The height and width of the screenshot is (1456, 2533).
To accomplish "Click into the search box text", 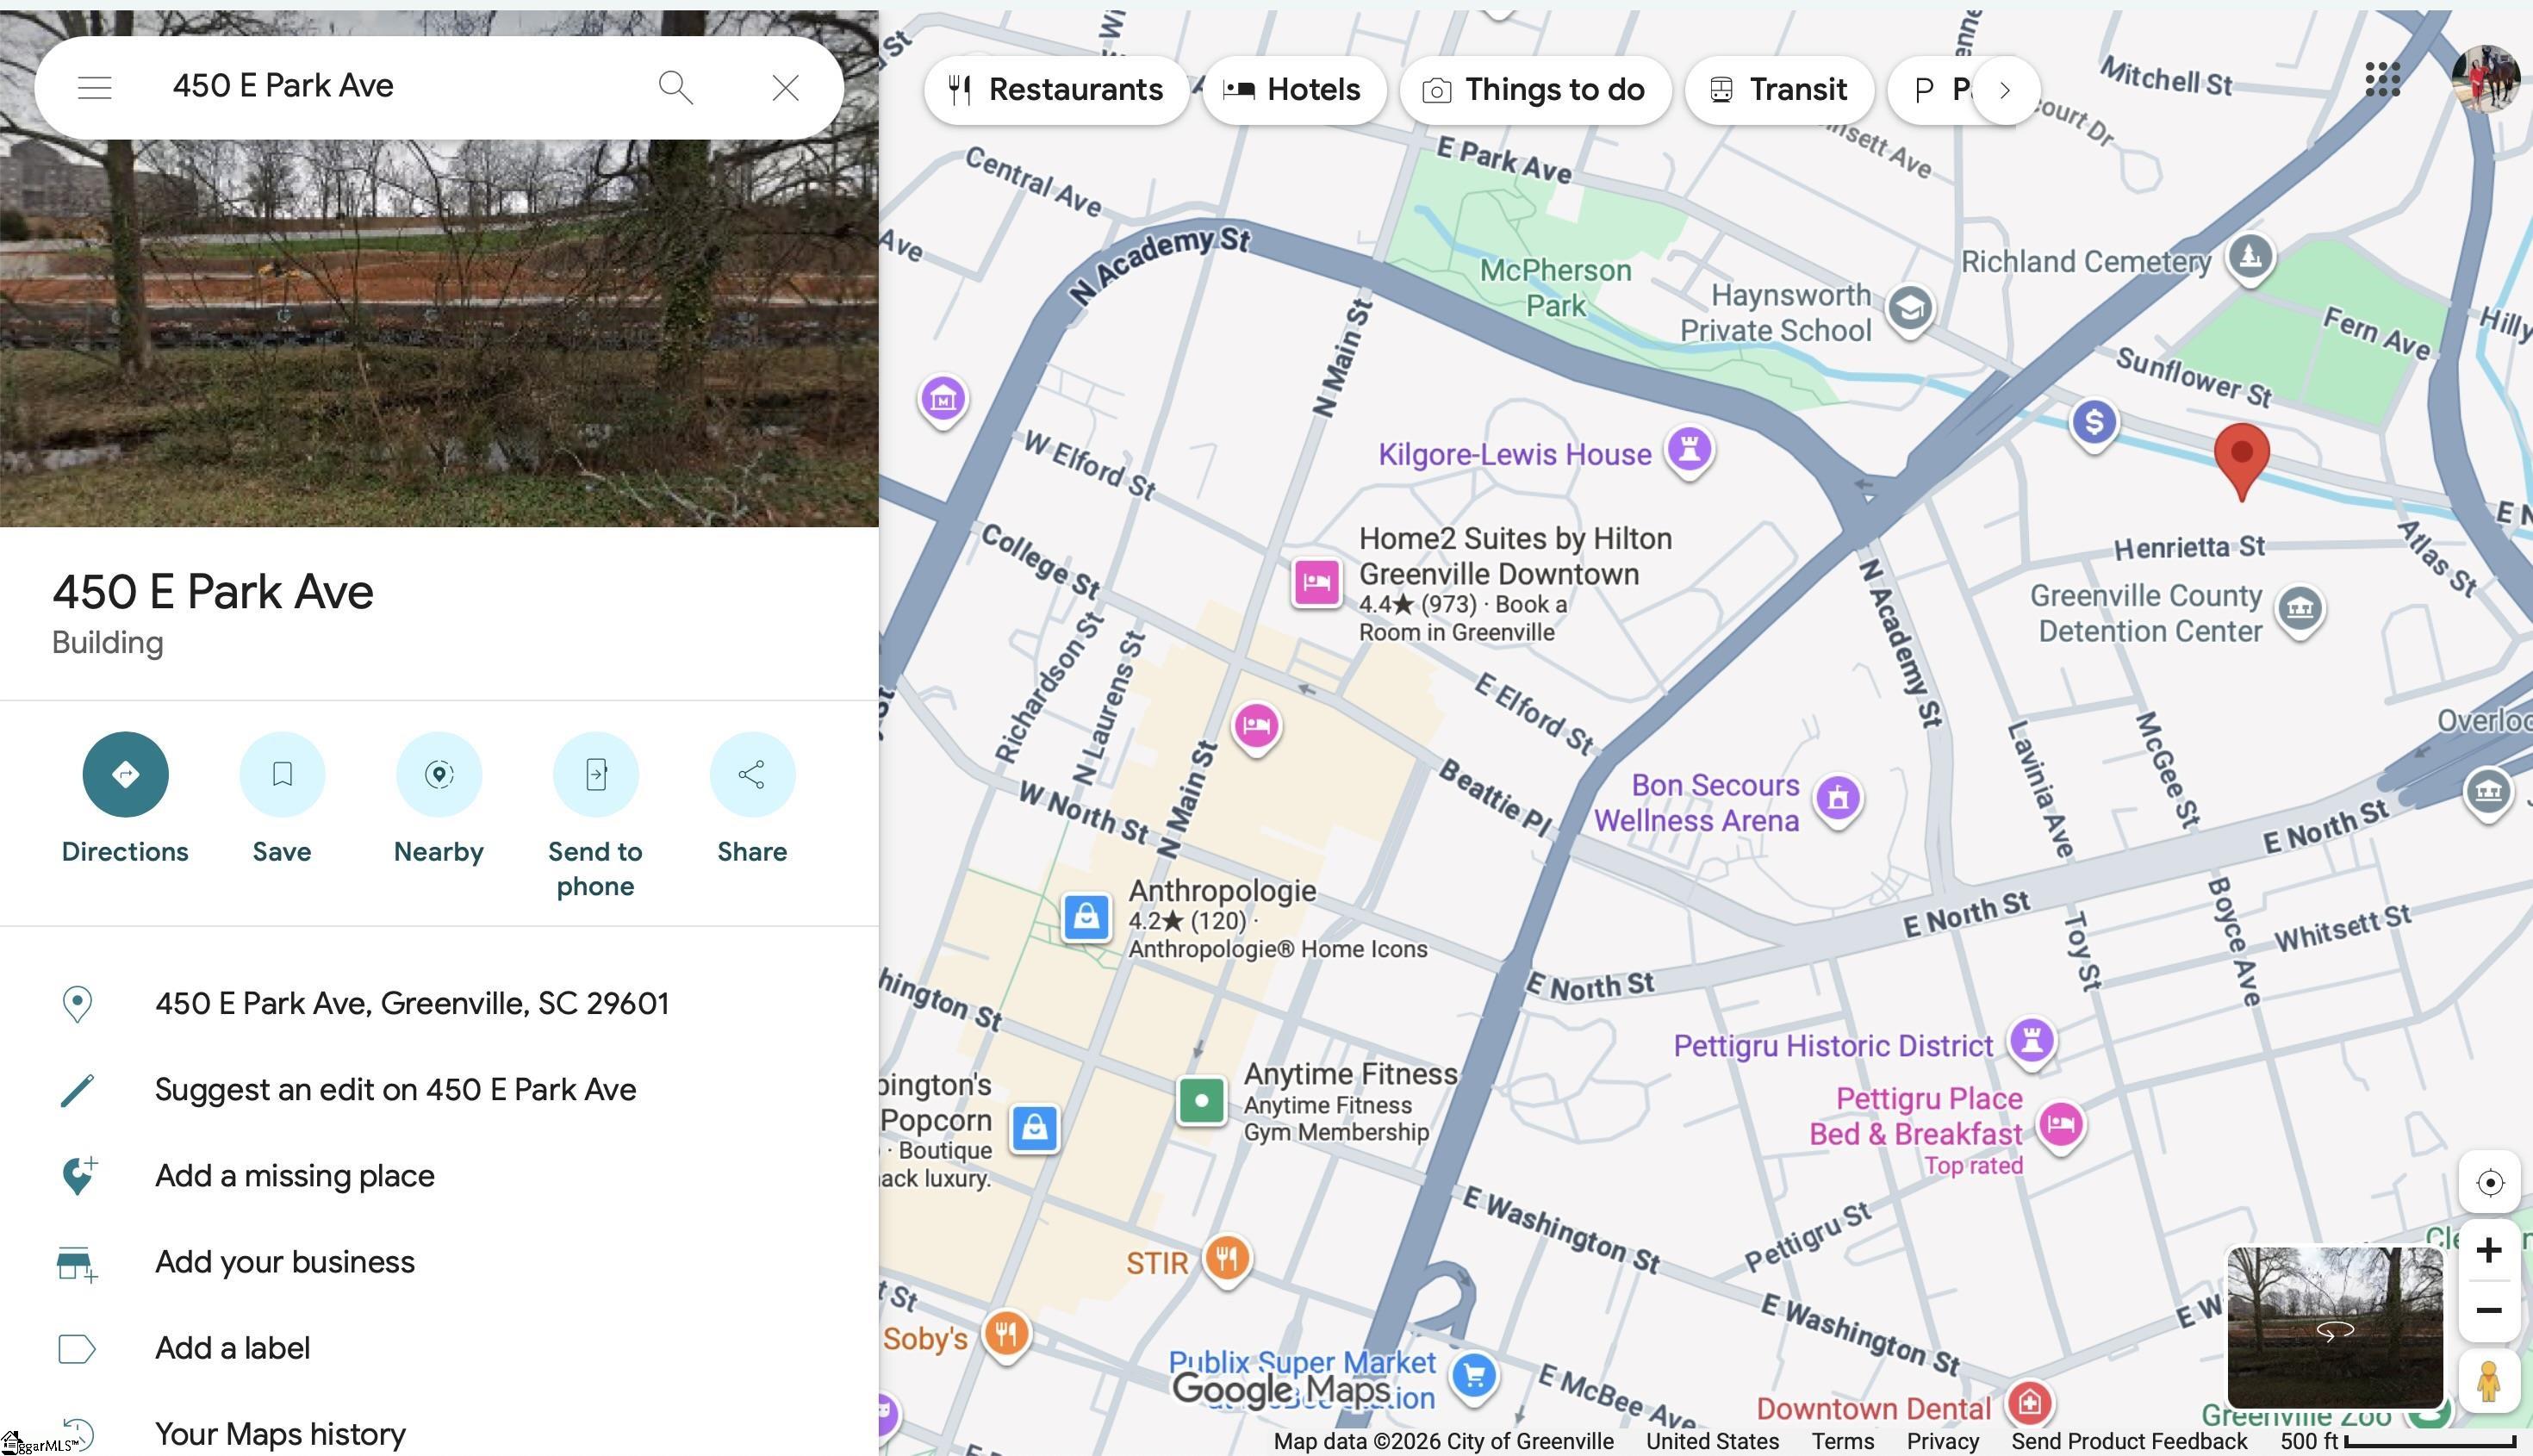I will pyautogui.click(x=283, y=86).
